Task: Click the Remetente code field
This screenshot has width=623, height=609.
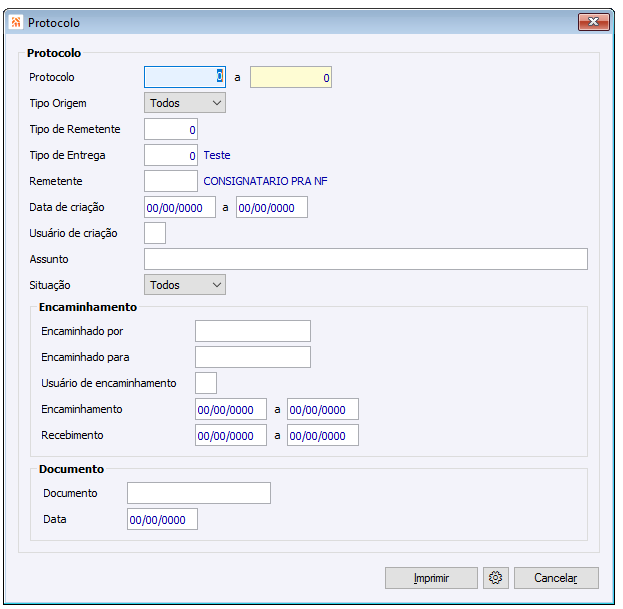Action: (171, 181)
